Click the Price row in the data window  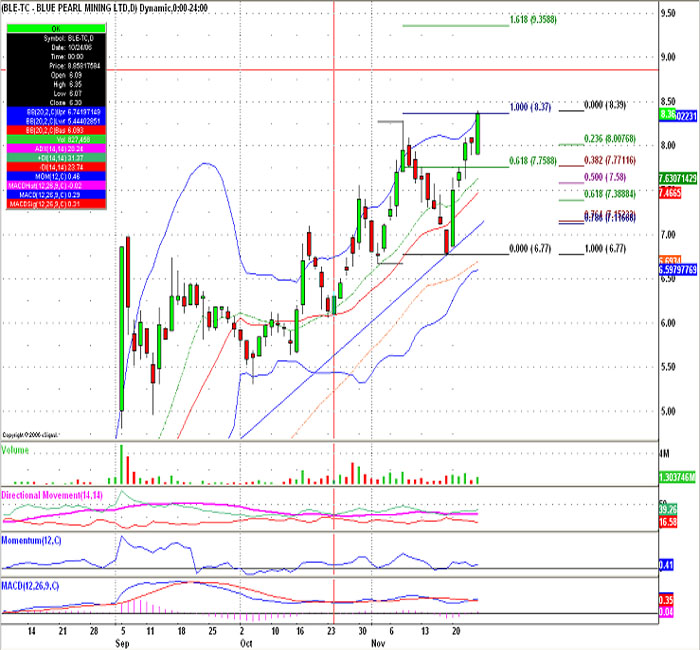coord(56,66)
